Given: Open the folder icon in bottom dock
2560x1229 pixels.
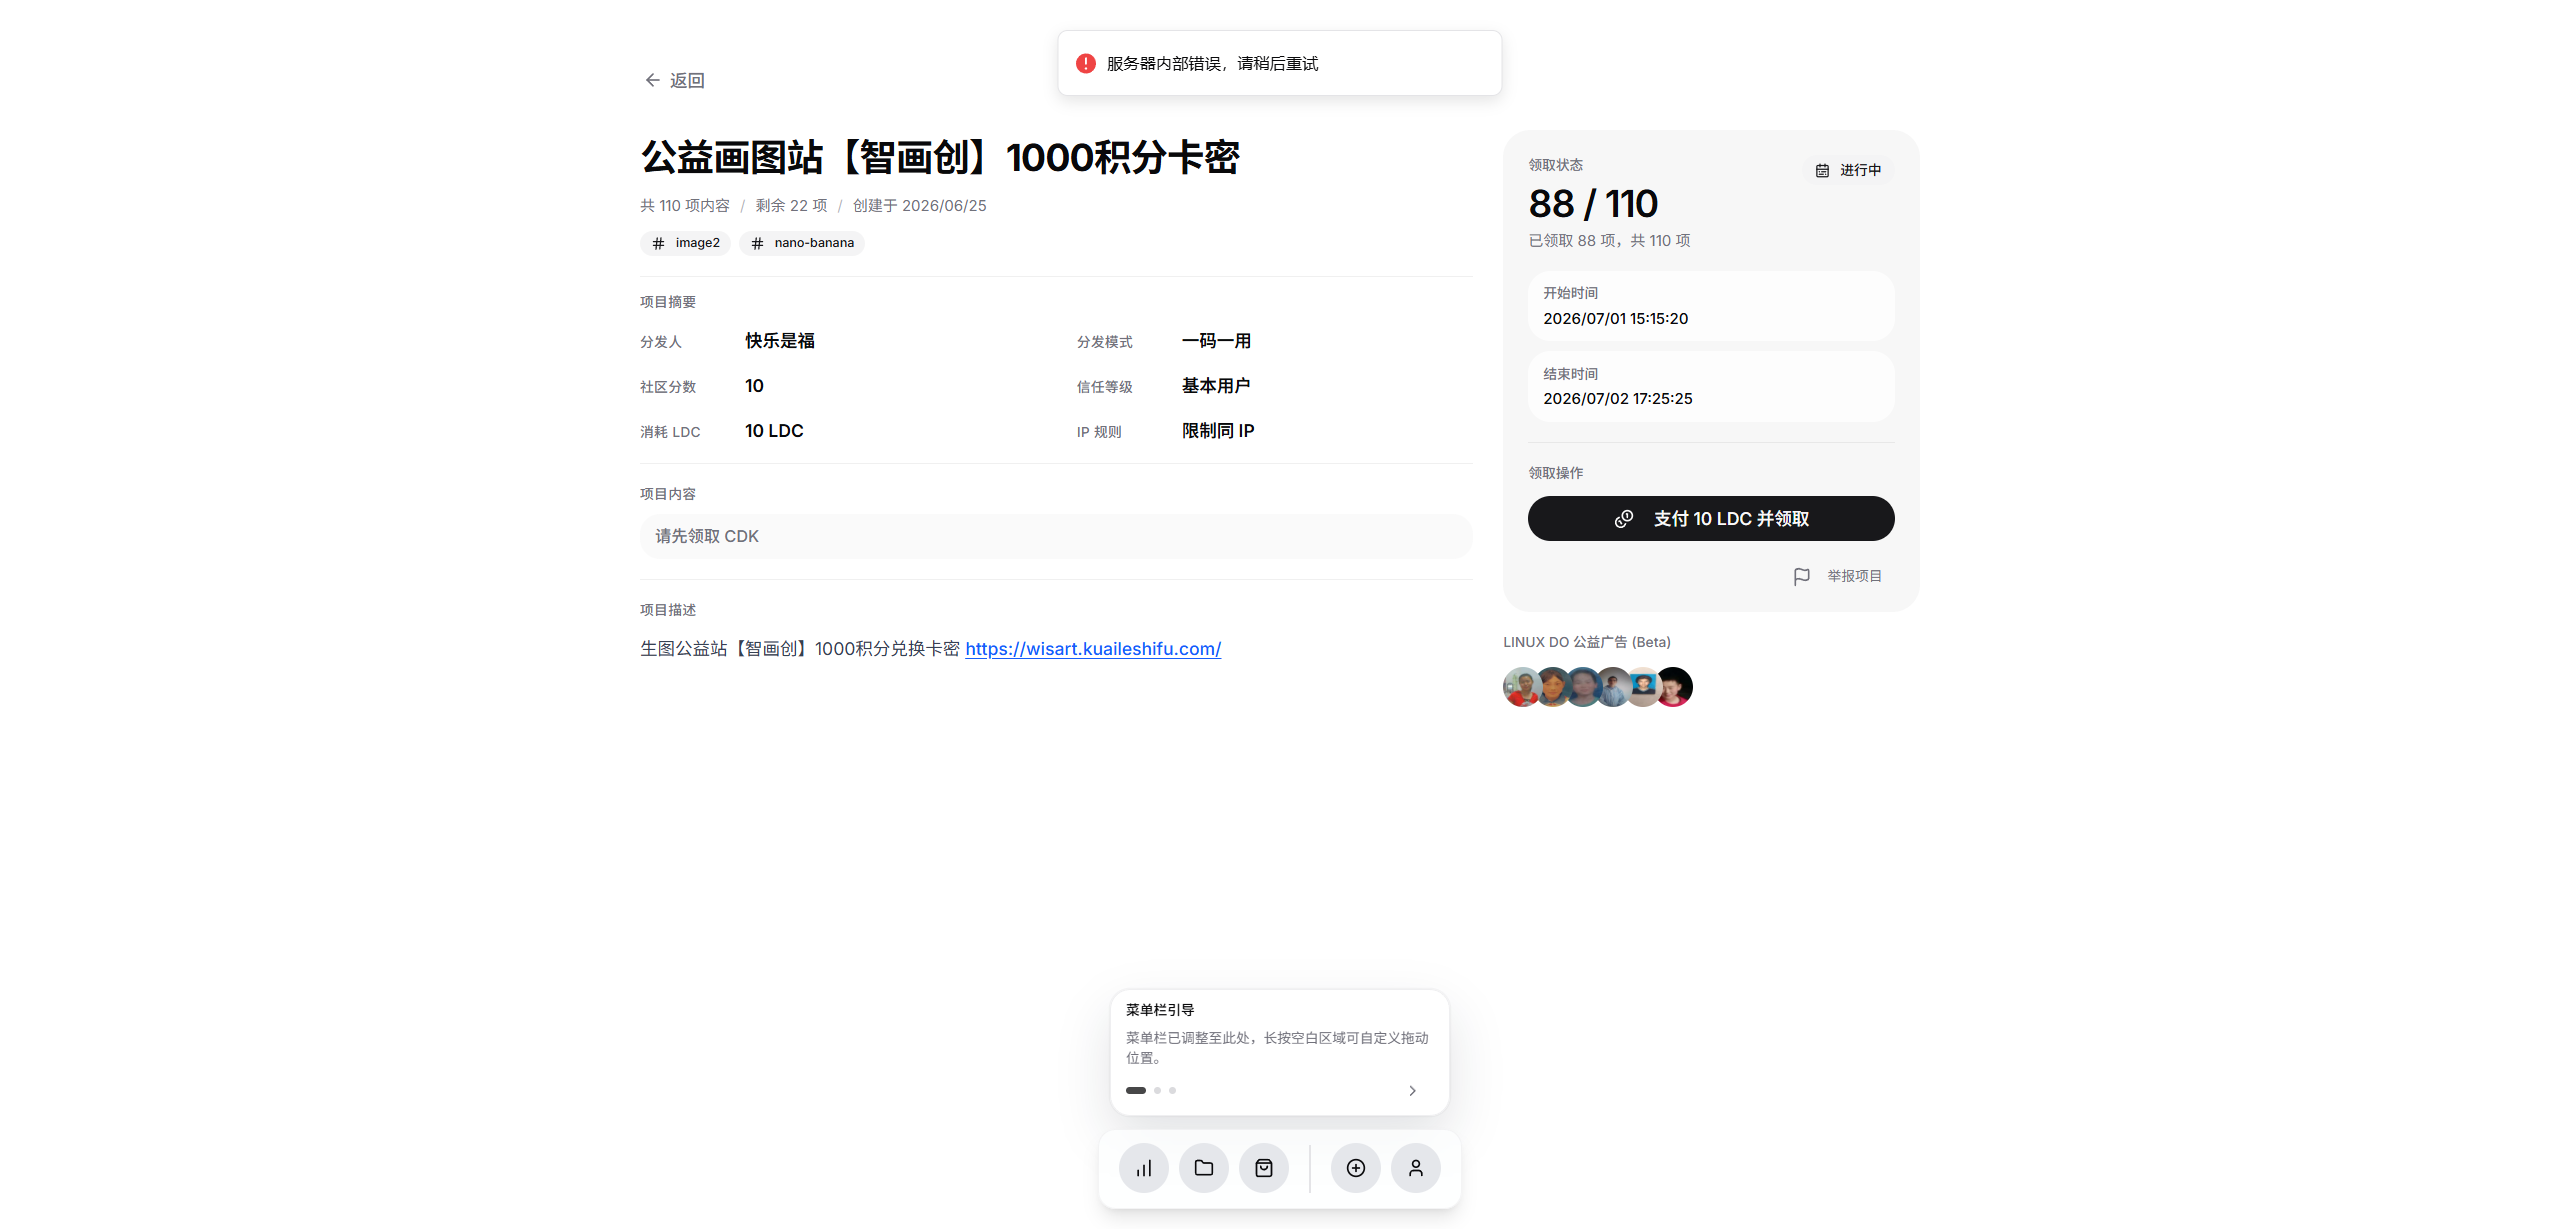Looking at the screenshot, I should point(1204,1168).
